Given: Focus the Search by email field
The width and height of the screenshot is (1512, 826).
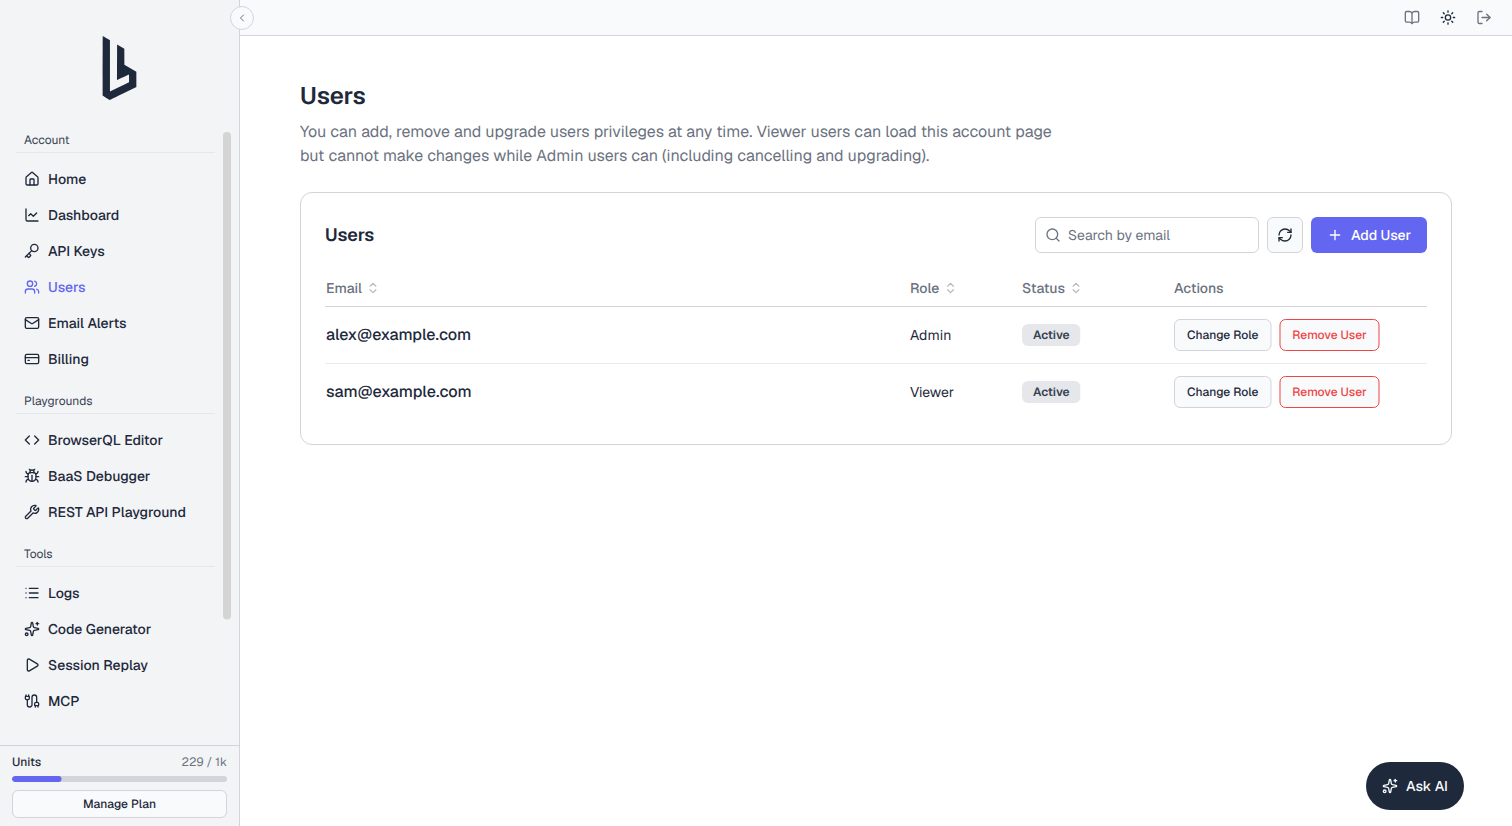Looking at the screenshot, I should [1147, 235].
